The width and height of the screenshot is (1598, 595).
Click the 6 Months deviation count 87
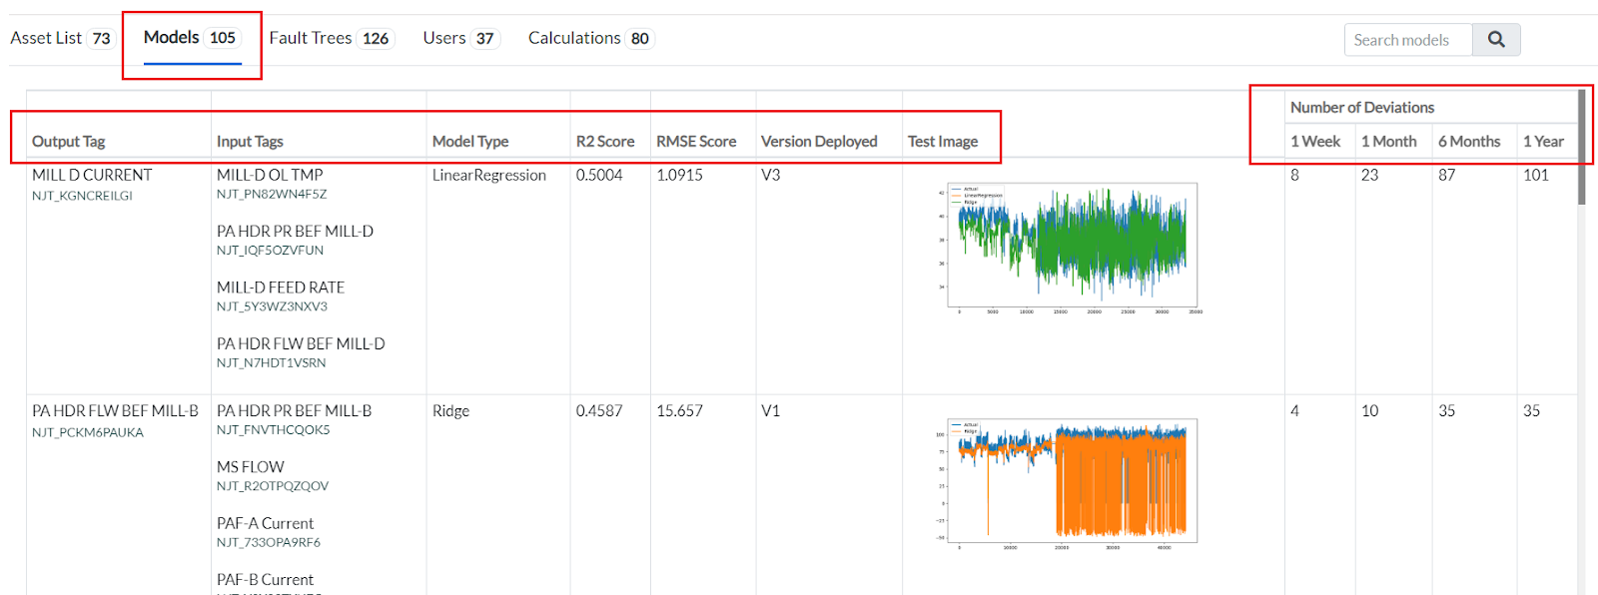(1447, 175)
